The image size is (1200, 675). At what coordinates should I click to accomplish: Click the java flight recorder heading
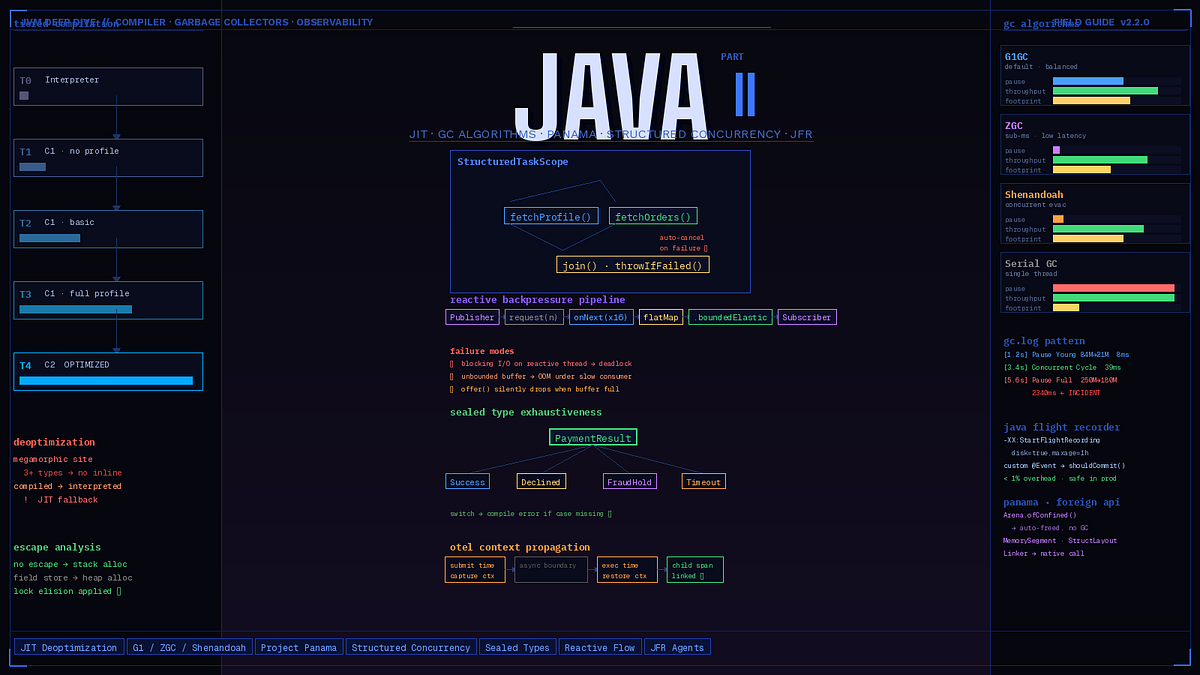(x=1062, y=427)
